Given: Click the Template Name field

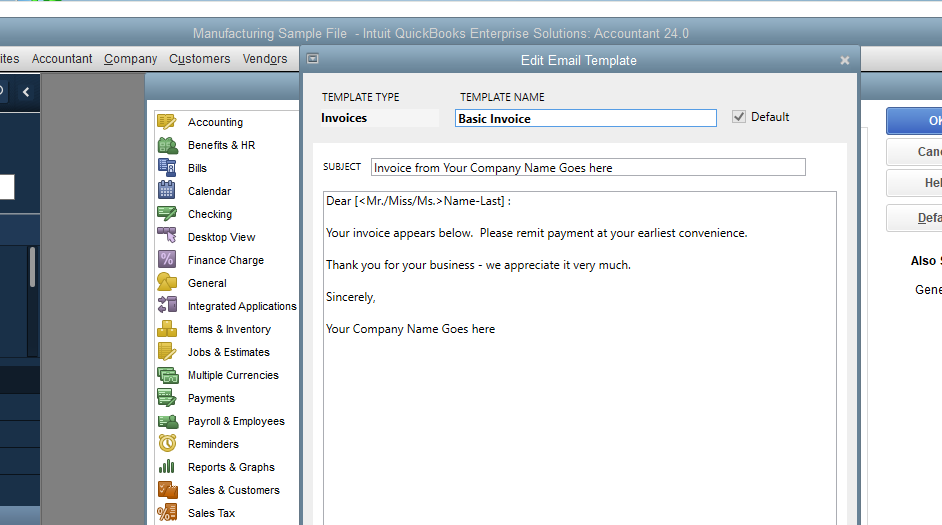Looking at the screenshot, I should point(586,118).
